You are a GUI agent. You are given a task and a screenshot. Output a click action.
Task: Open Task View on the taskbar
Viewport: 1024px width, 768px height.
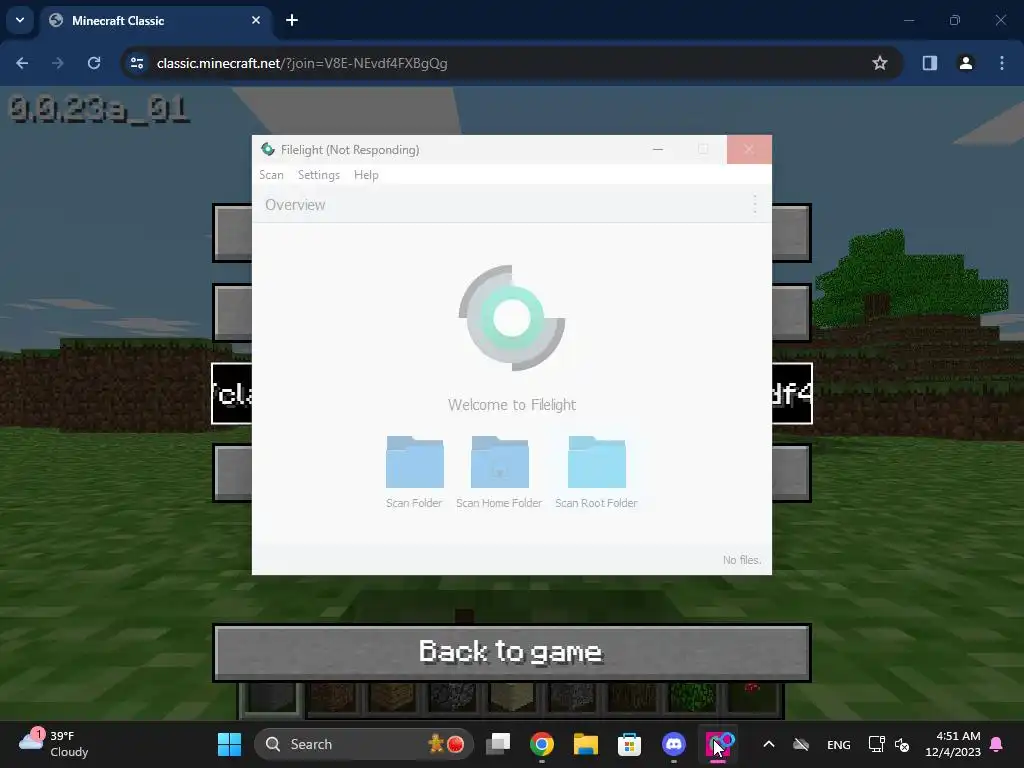(498, 744)
